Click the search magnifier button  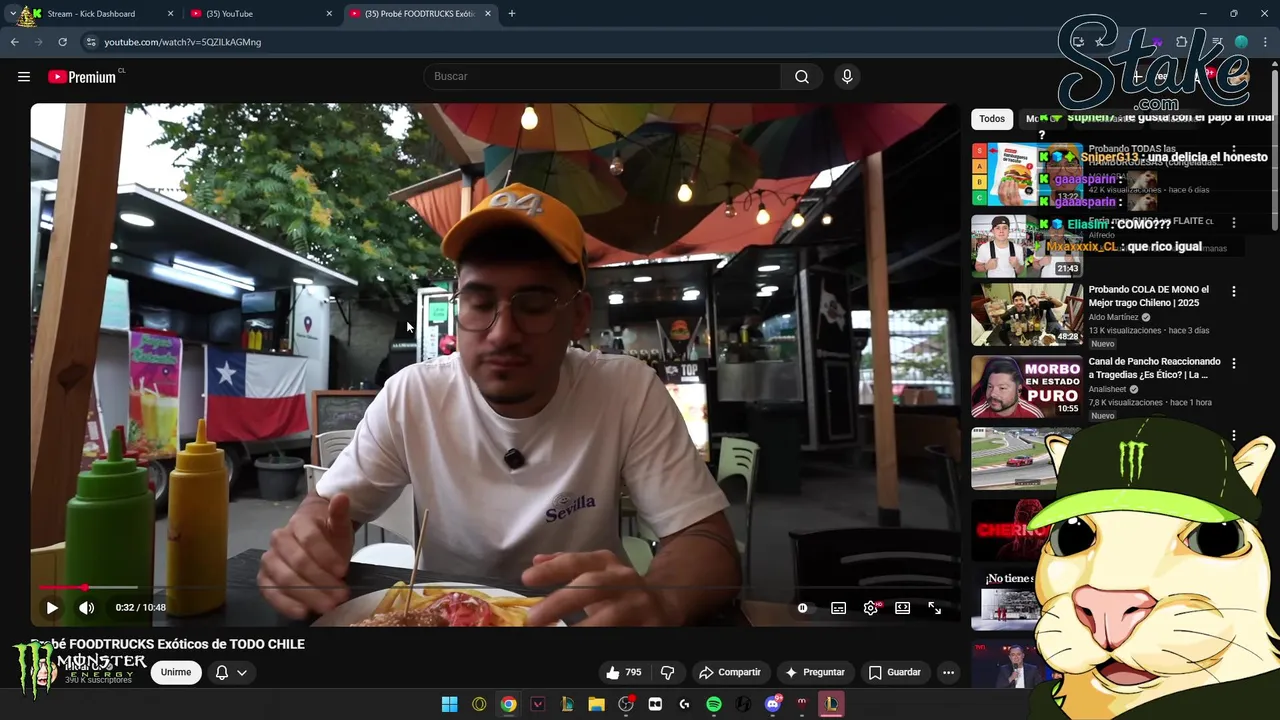[x=802, y=77]
